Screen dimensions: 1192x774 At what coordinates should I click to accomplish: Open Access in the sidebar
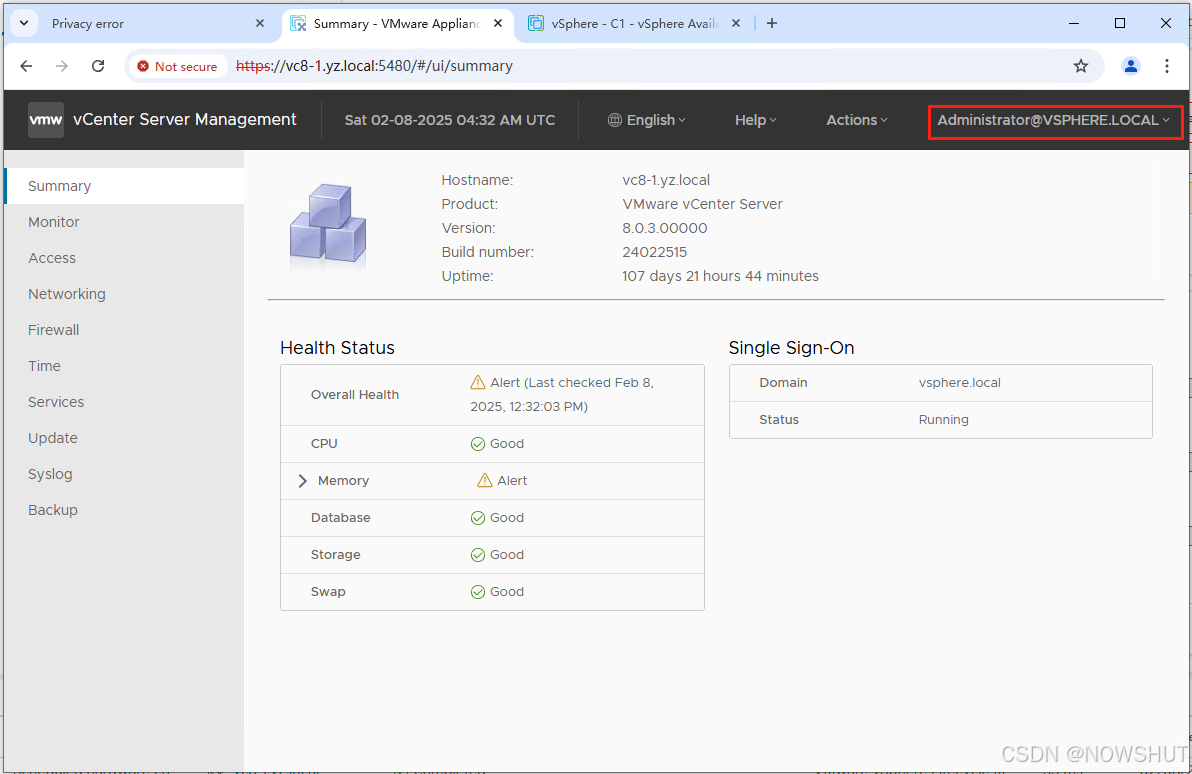tap(125, 258)
